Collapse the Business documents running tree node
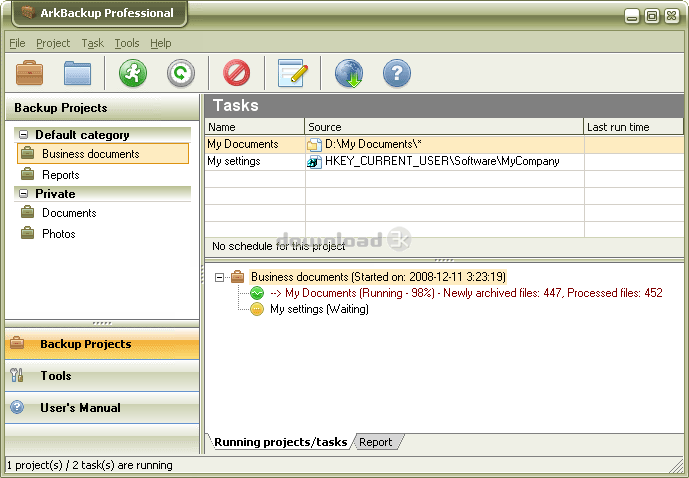Viewport: 689px width, 478px height. [221, 277]
